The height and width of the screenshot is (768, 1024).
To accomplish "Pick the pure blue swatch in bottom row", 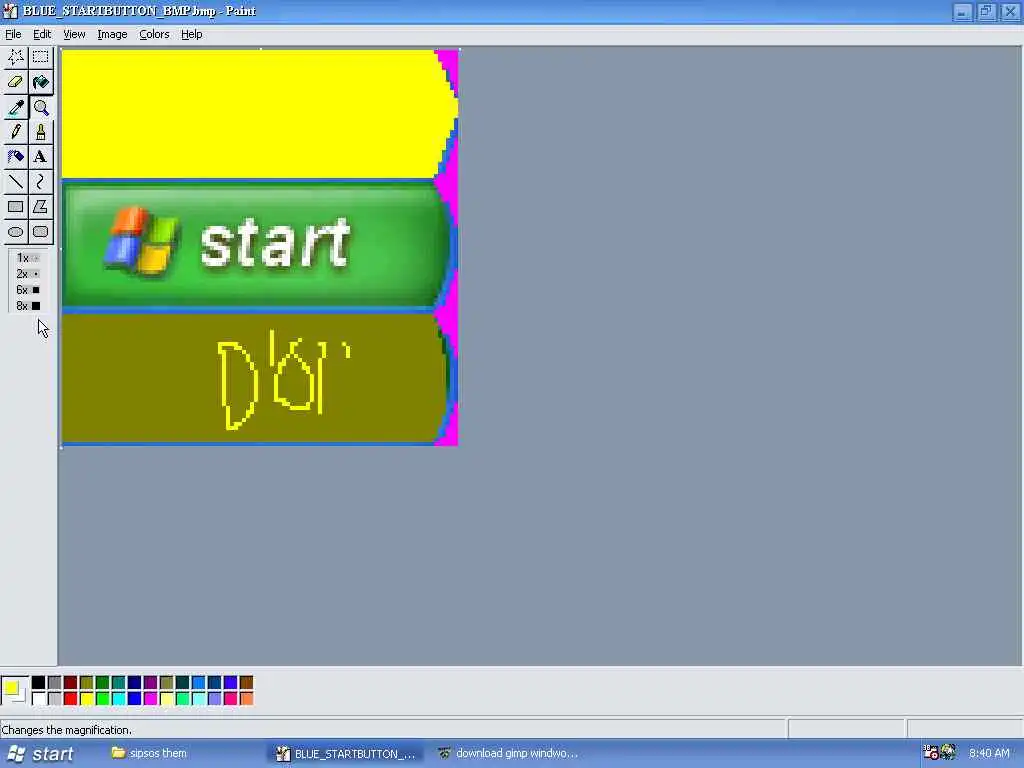I will [135, 699].
